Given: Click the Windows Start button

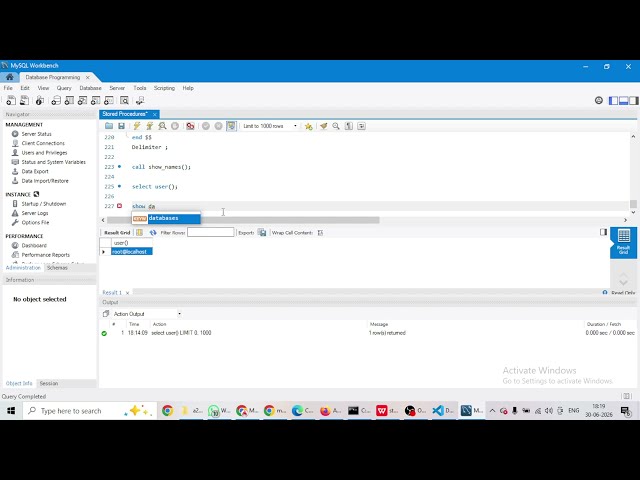Looking at the screenshot, I should pyautogui.click(x=11, y=411).
